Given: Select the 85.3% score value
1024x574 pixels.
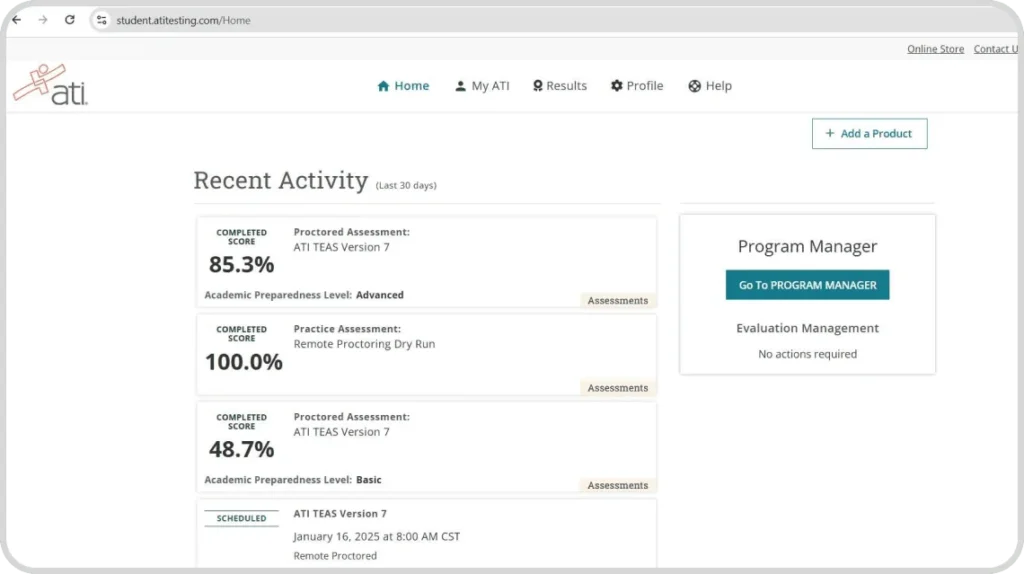Looking at the screenshot, I should (x=242, y=264).
